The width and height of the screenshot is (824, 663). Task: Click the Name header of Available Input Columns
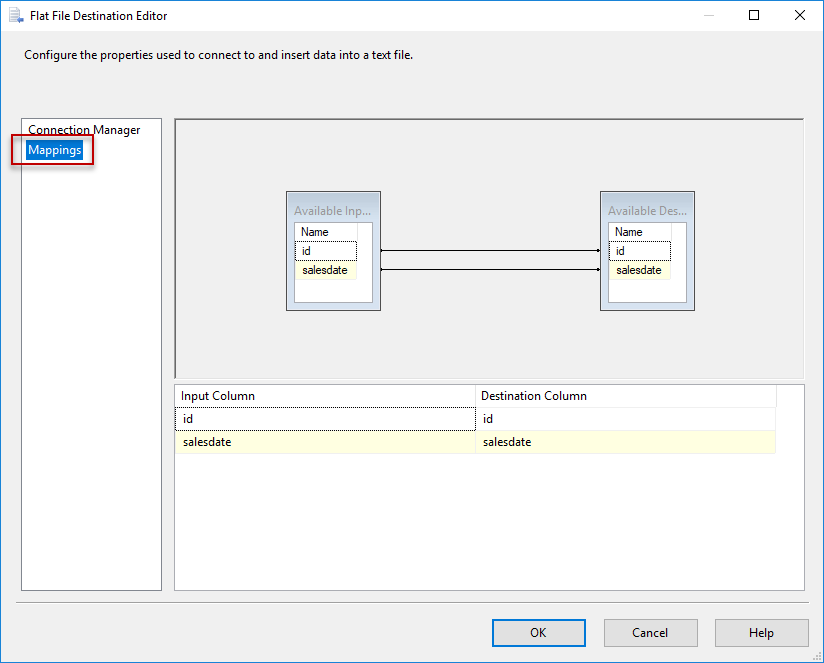(x=312, y=231)
